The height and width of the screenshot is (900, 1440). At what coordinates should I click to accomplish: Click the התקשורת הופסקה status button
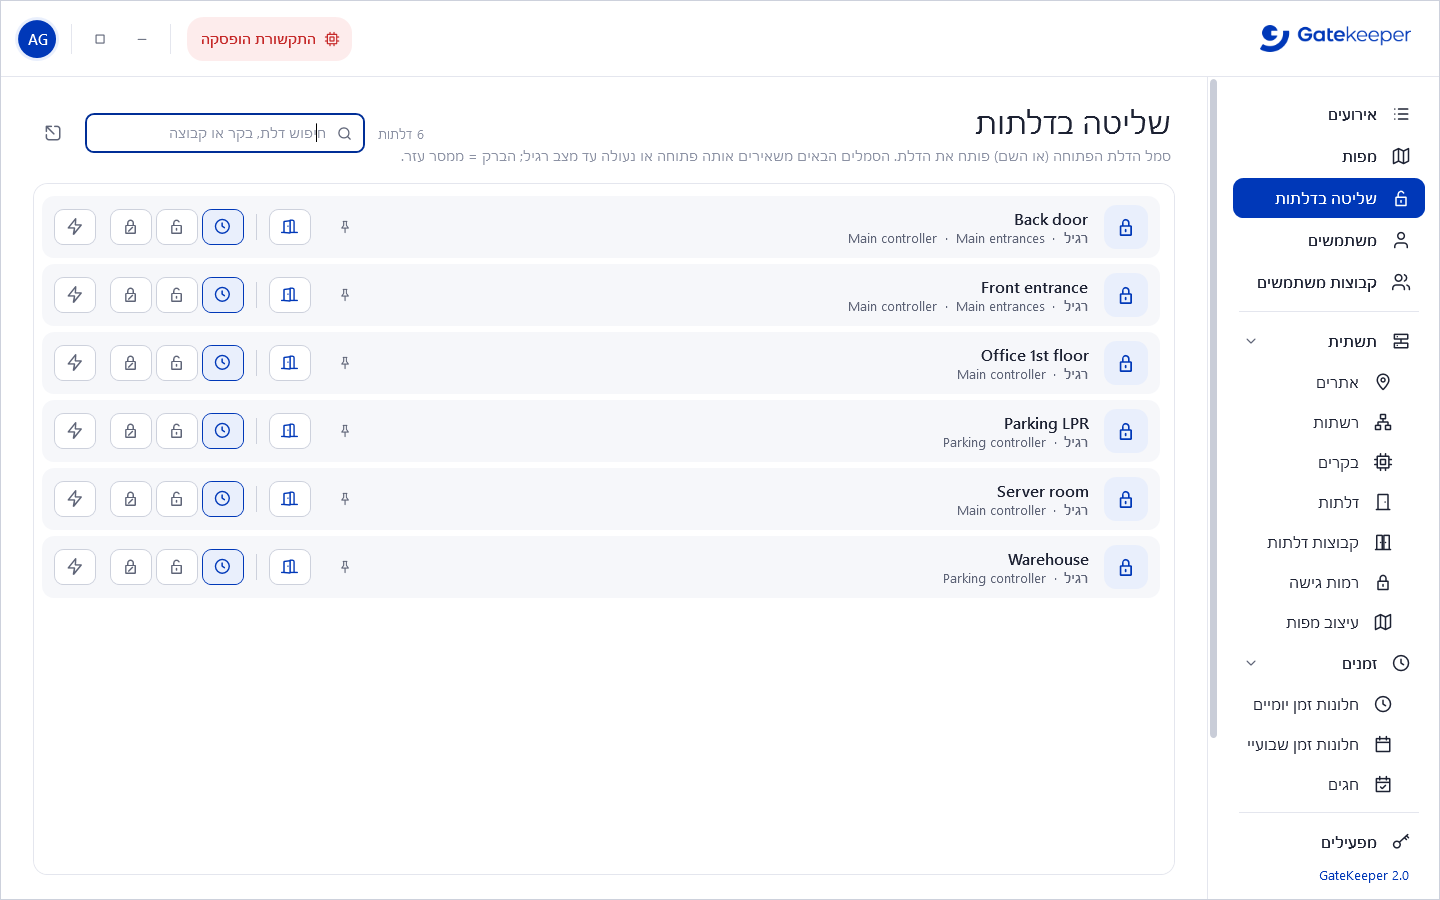click(270, 39)
